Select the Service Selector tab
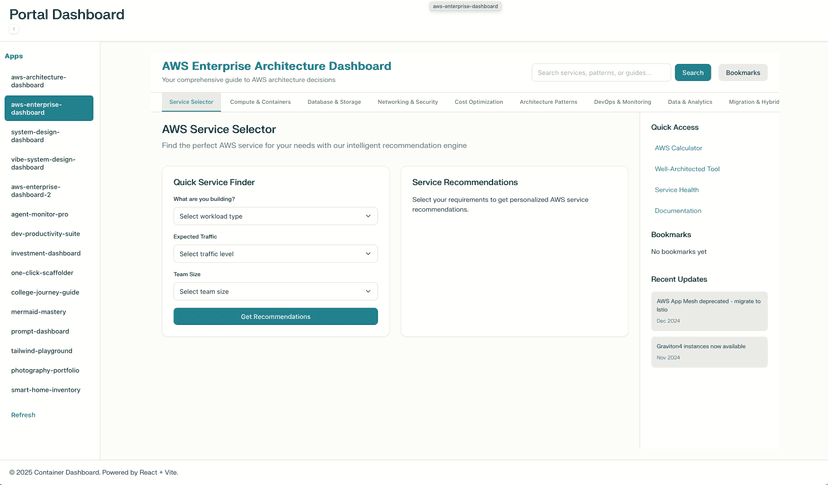The height and width of the screenshot is (485, 828). (191, 102)
